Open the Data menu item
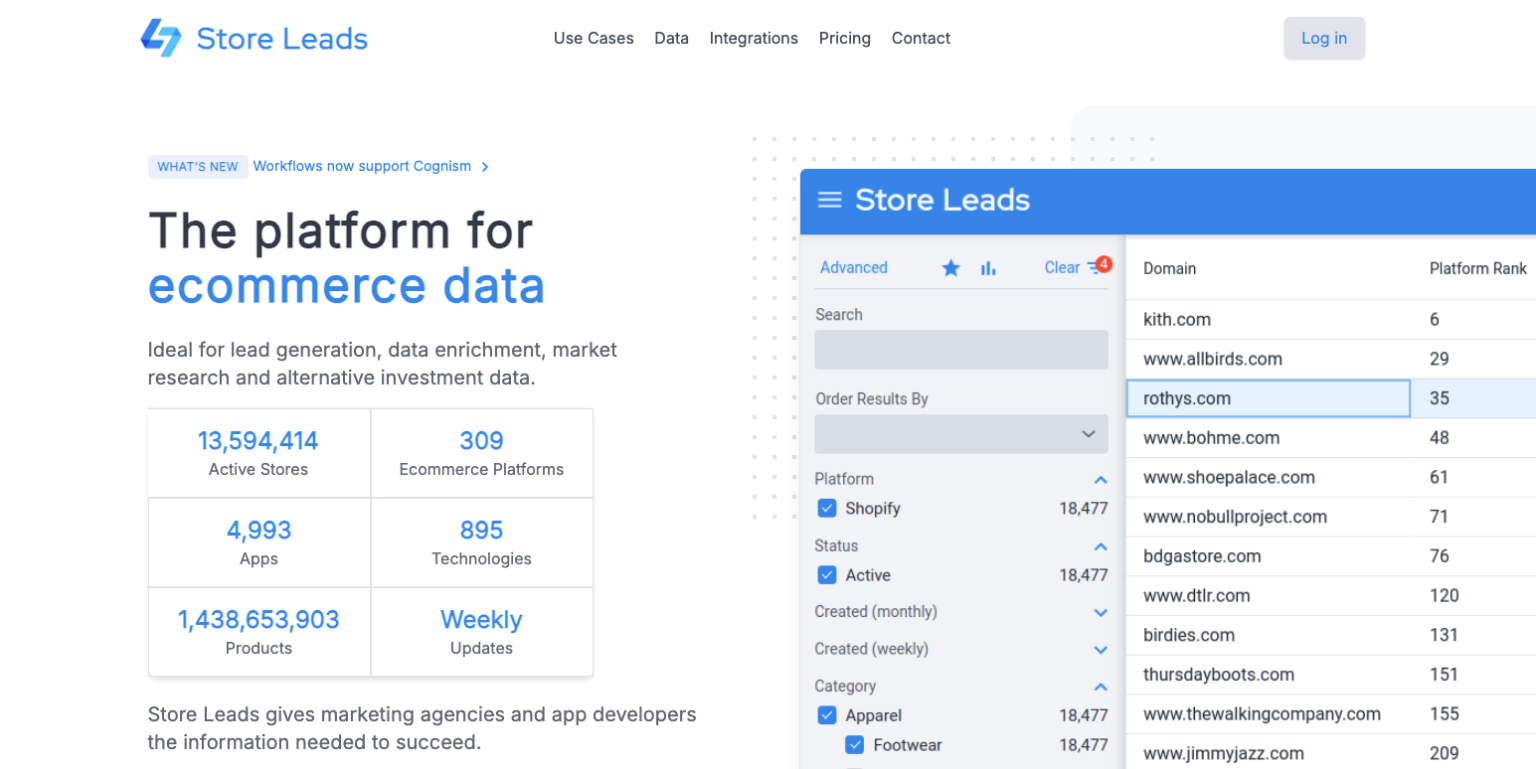 click(x=671, y=38)
